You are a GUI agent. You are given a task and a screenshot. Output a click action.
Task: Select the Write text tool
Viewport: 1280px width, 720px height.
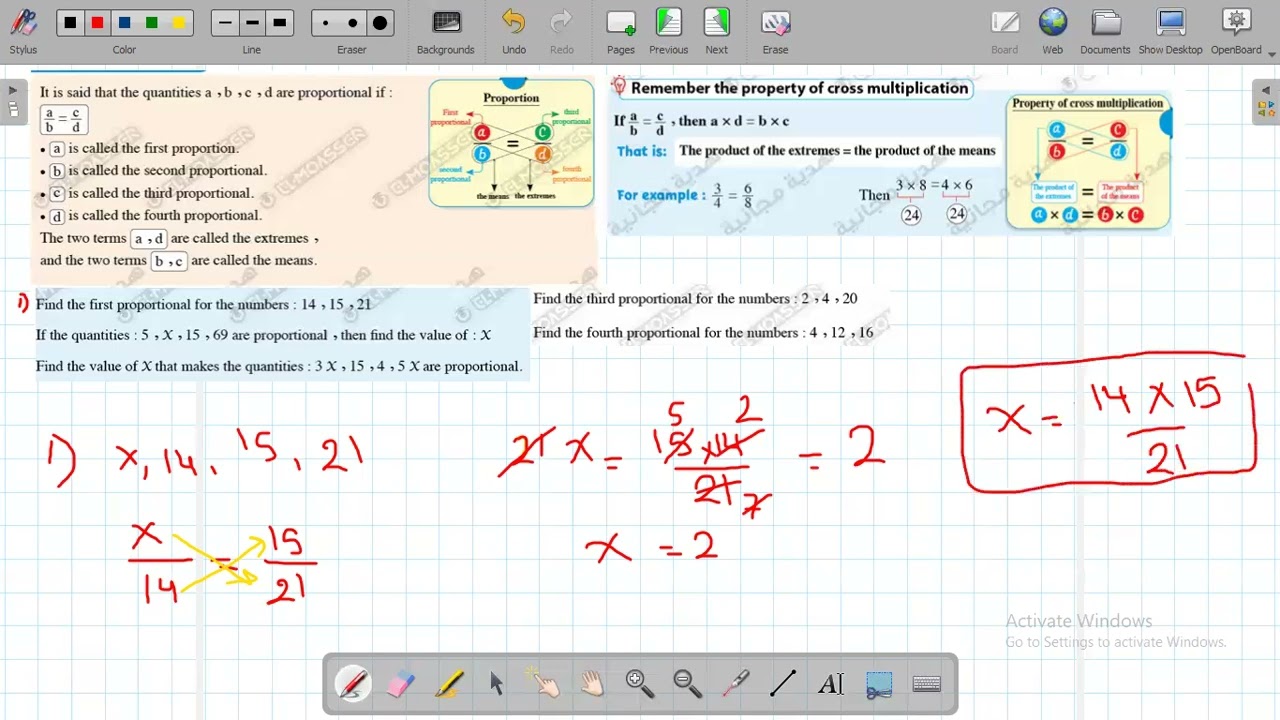pos(831,684)
